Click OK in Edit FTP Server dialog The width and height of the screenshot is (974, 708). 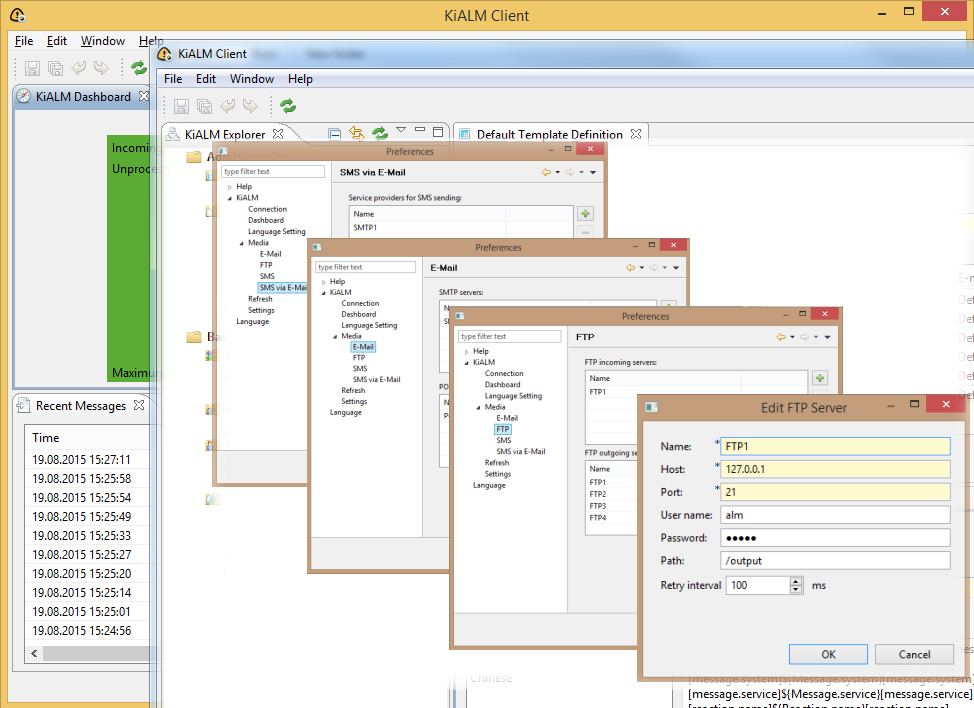(828, 654)
